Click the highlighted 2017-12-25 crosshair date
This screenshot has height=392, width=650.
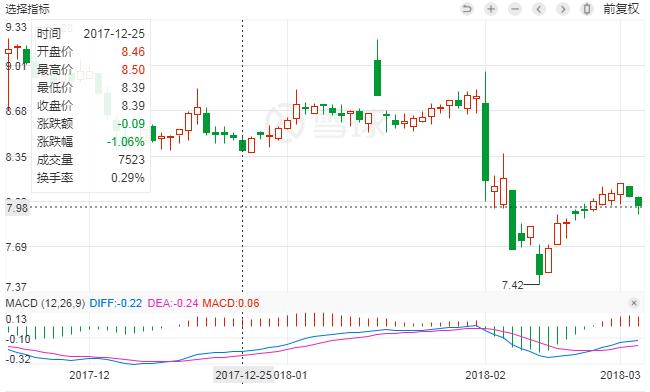coord(243,375)
